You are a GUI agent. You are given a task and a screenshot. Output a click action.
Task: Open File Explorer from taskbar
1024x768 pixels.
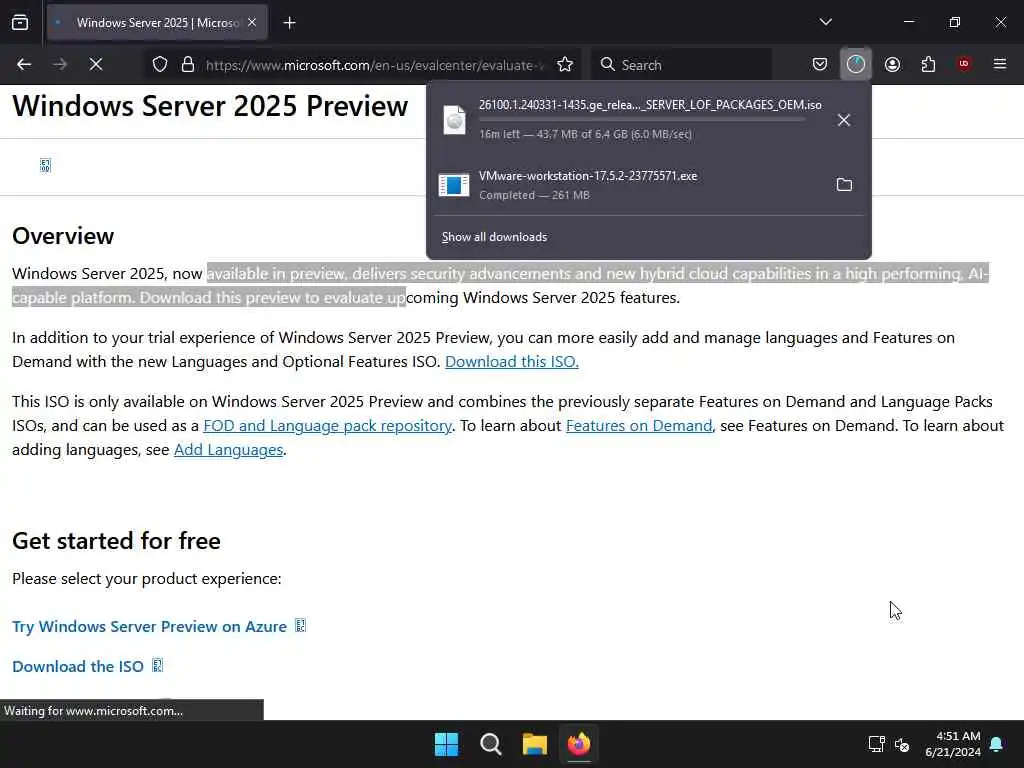point(534,744)
